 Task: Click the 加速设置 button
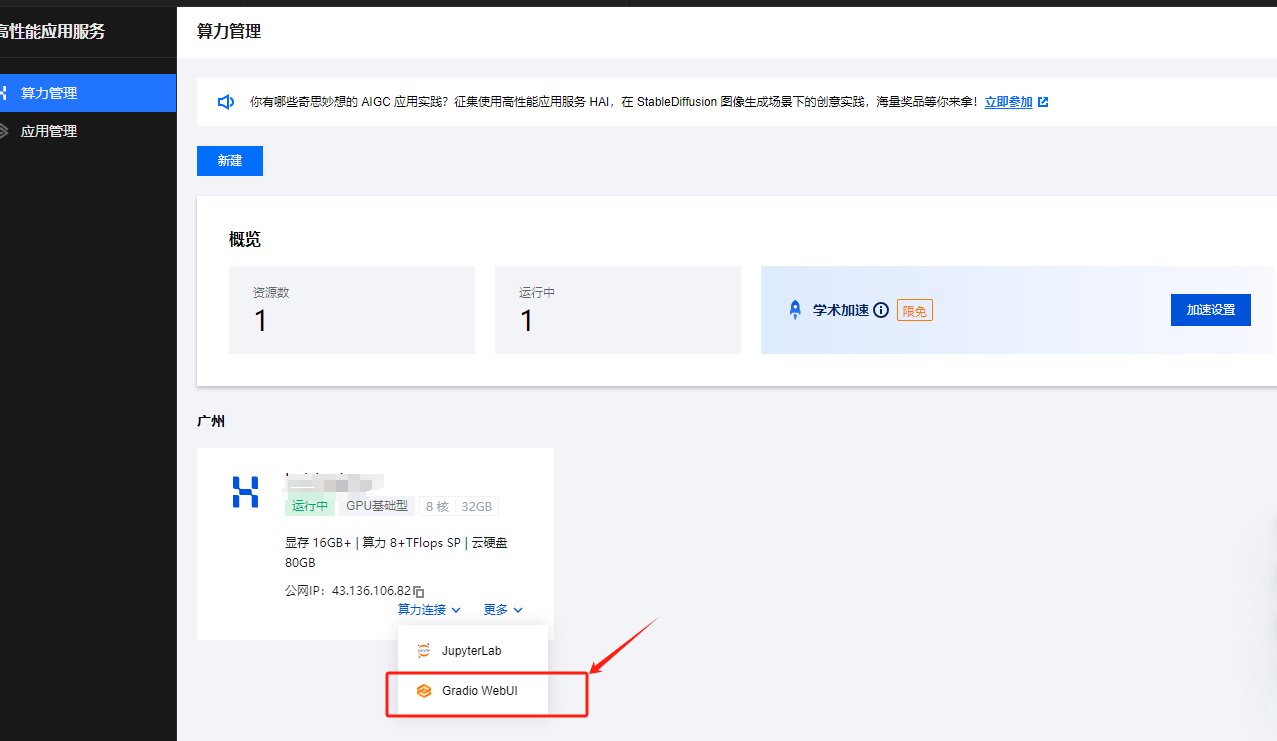1210,310
